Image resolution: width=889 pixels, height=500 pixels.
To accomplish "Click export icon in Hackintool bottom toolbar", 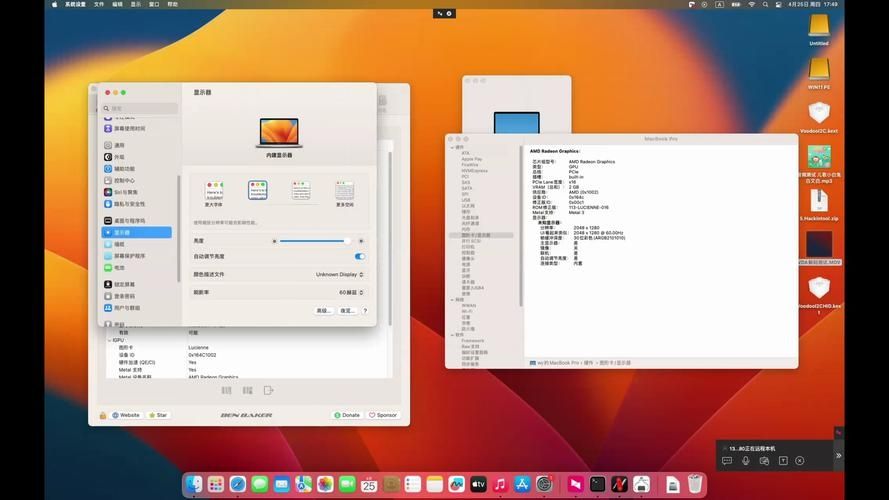I will click(x=269, y=390).
